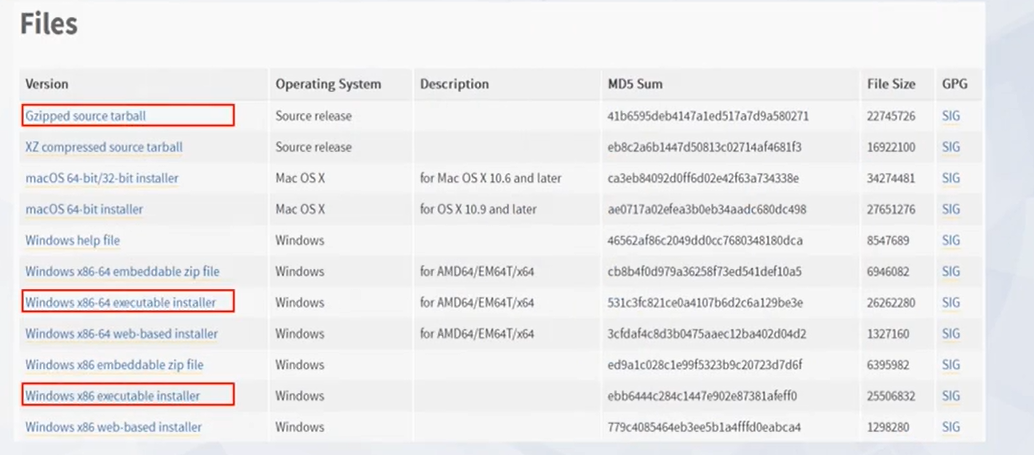Open the Windows help file link
1034x455 pixels.
[x=73, y=241]
